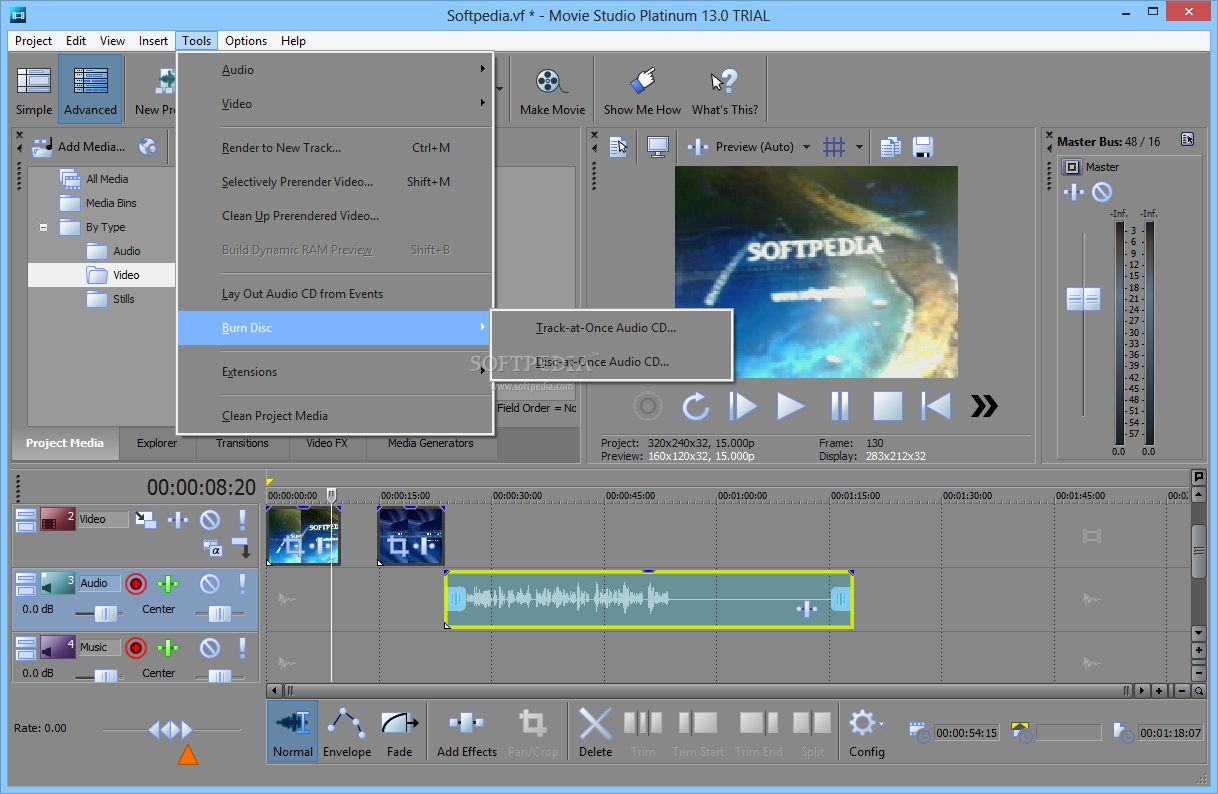Click the Audio track volume slider
The width and height of the screenshot is (1218, 794).
(x=104, y=612)
